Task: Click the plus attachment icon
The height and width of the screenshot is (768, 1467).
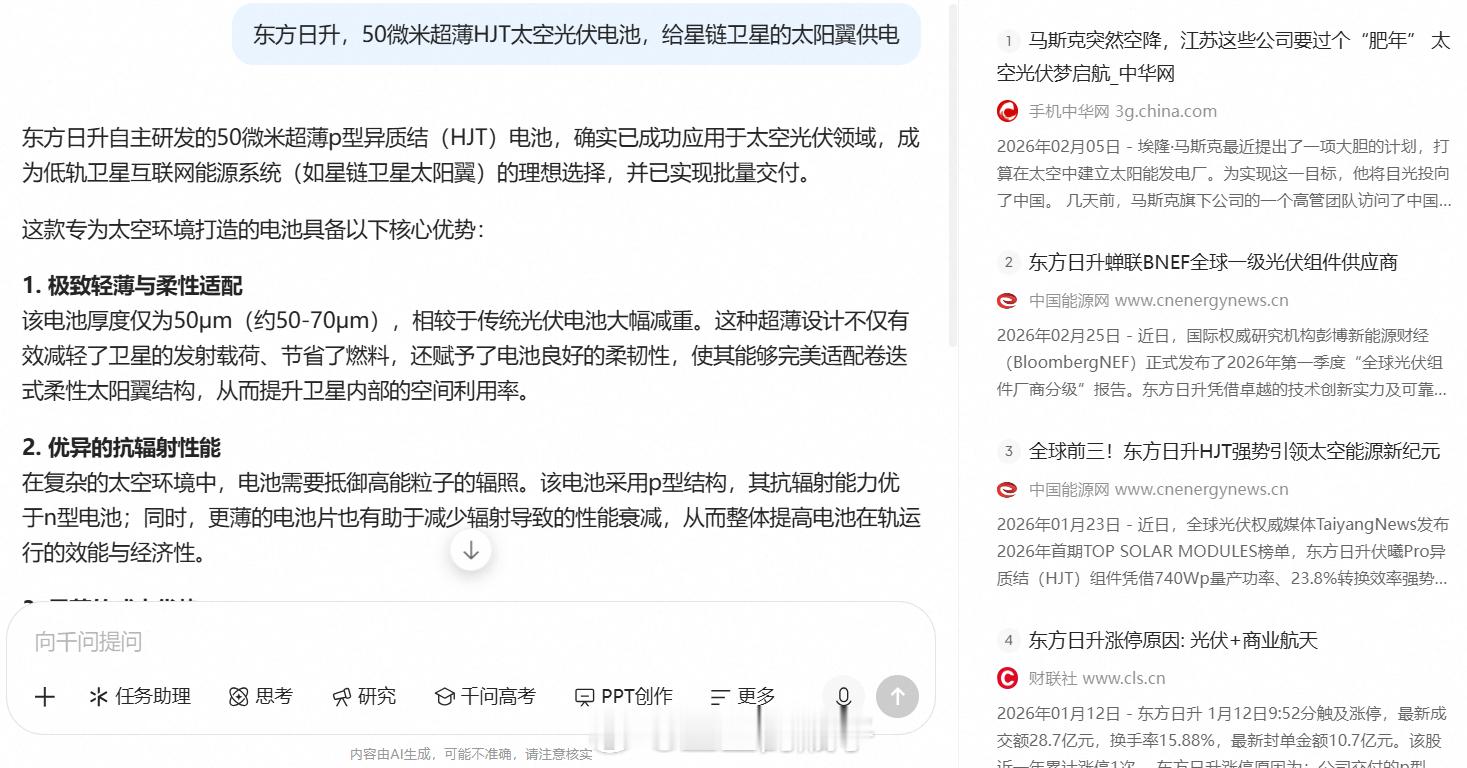Action: [x=45, y=697]
